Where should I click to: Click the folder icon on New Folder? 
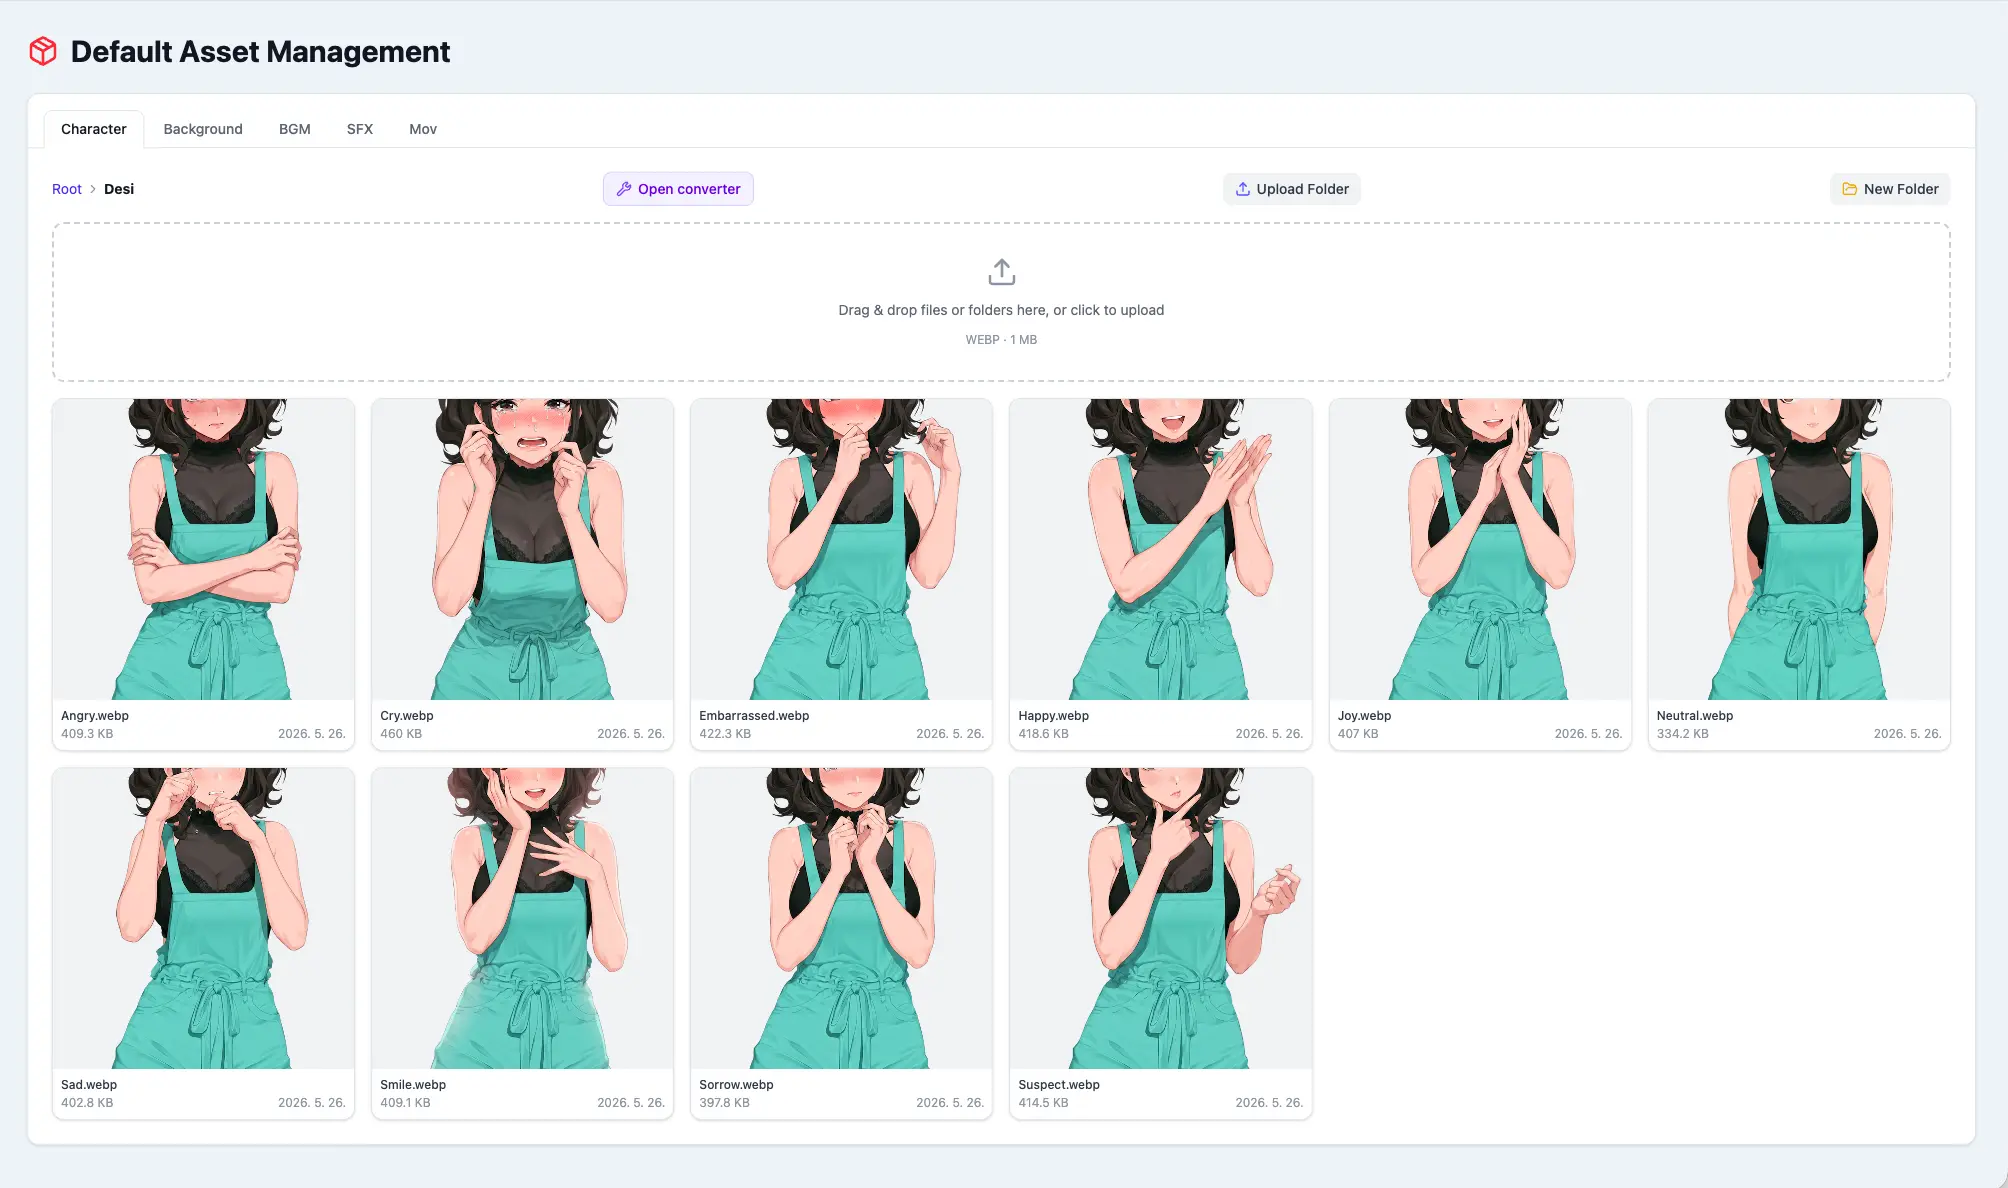[x=1849, y=189]
